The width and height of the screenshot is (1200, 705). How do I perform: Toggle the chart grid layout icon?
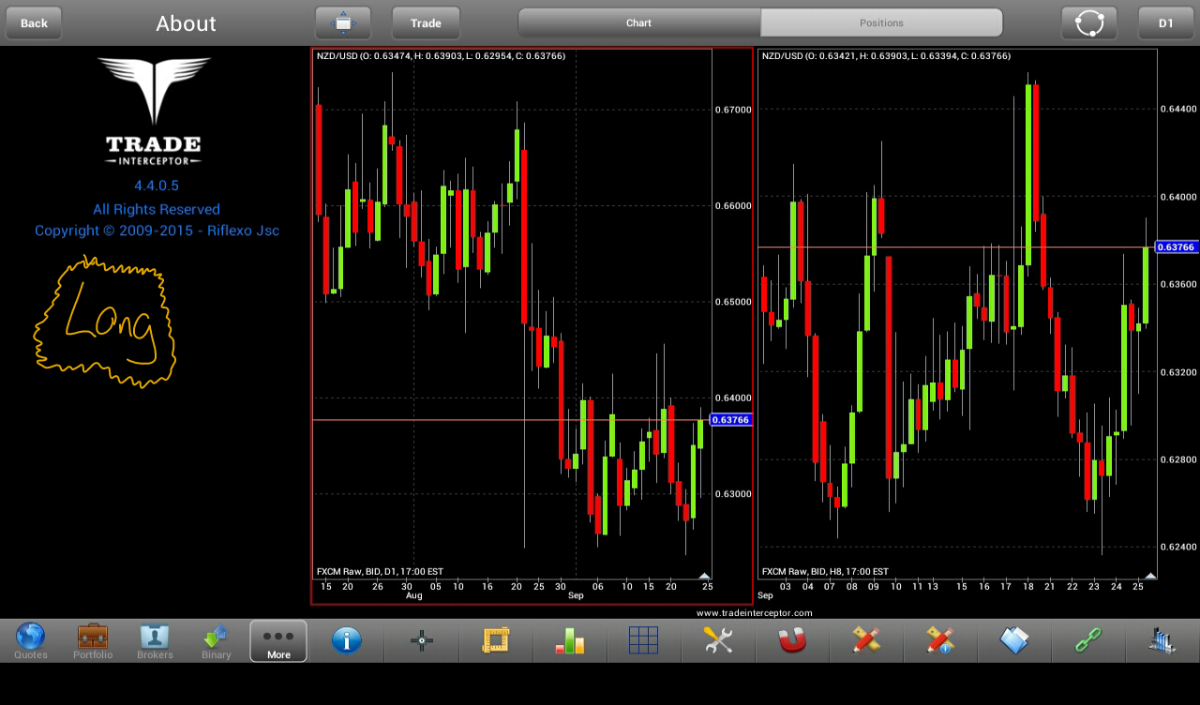click(643, 641)
